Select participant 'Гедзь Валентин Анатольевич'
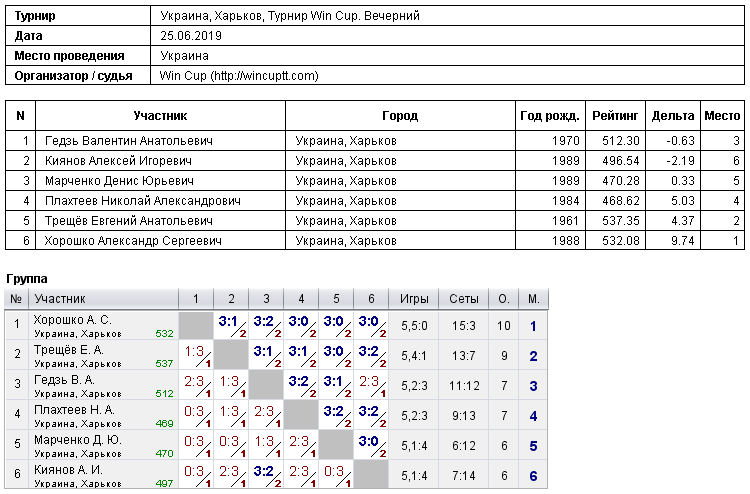Image resolution: width=750 pixels, height=494 pixels. [129, 141]
